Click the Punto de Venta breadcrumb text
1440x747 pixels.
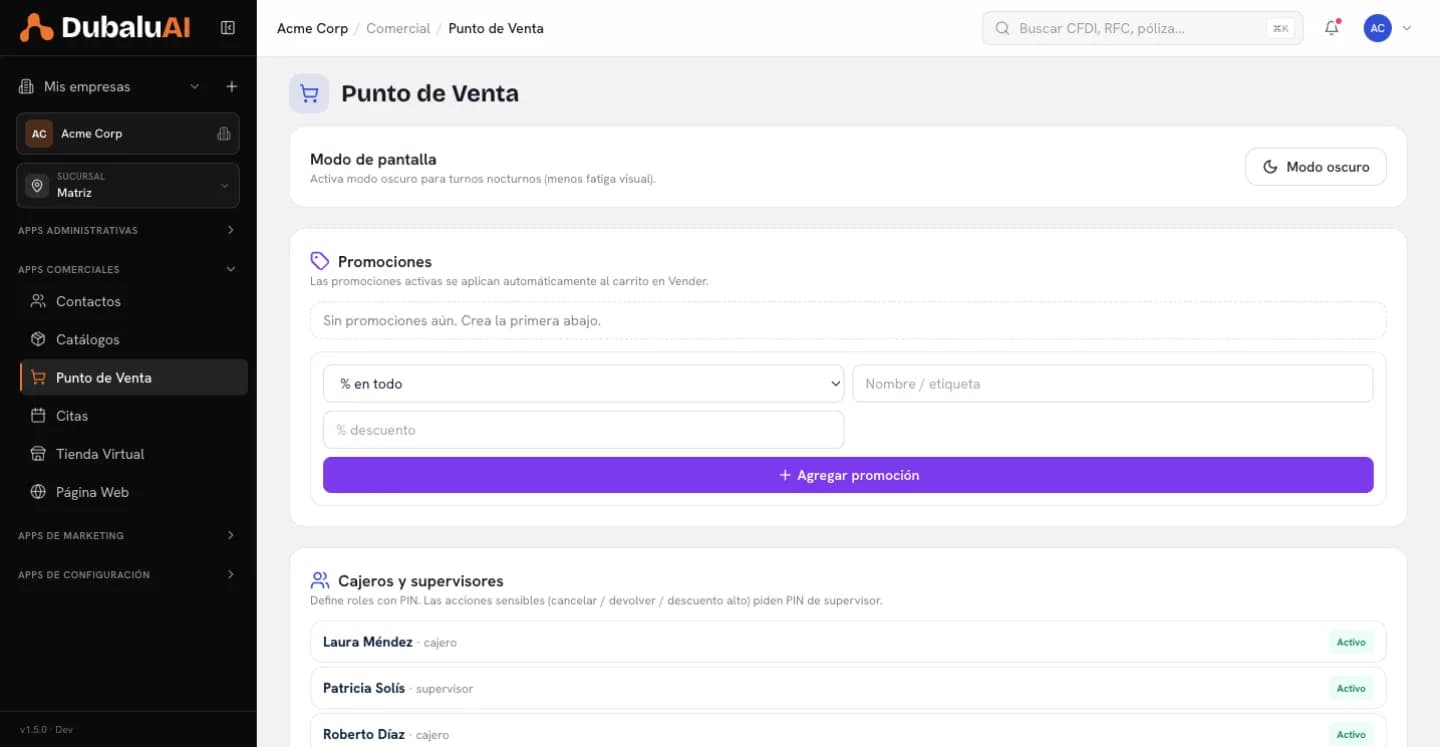click(496, 29)
